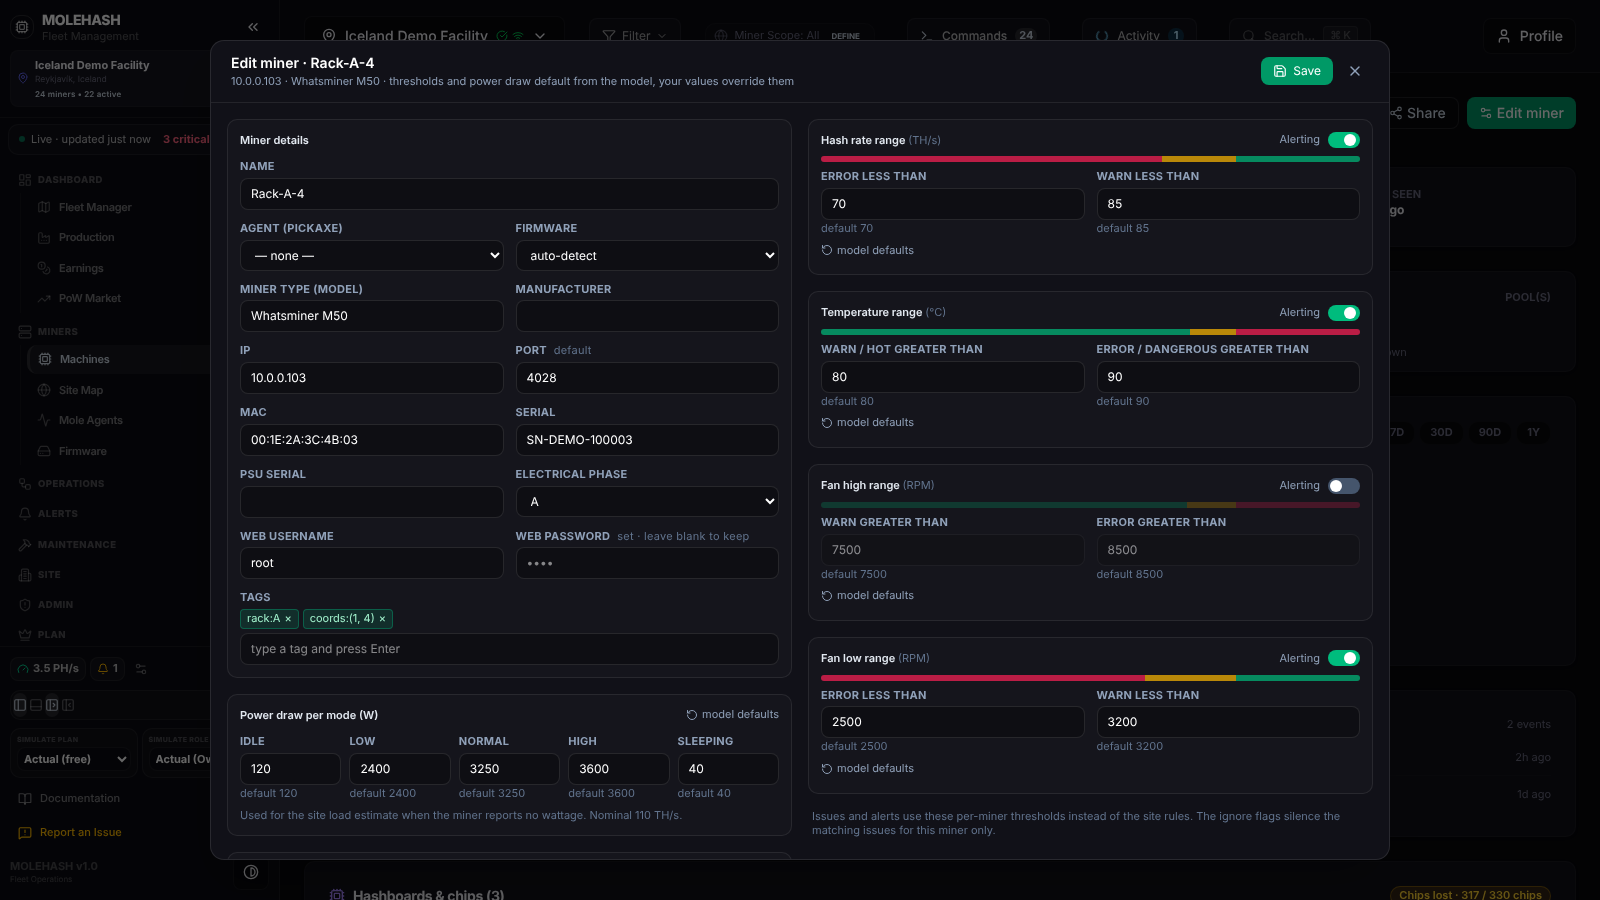Screen dimensions: 1600x900
Task: Focus the IP address field
Action: 371,378
